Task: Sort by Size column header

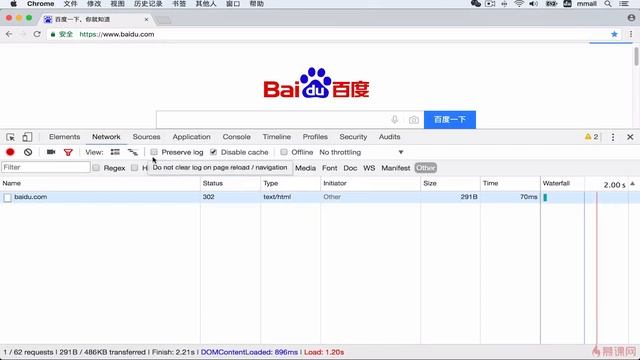Action: click(450, 183)
